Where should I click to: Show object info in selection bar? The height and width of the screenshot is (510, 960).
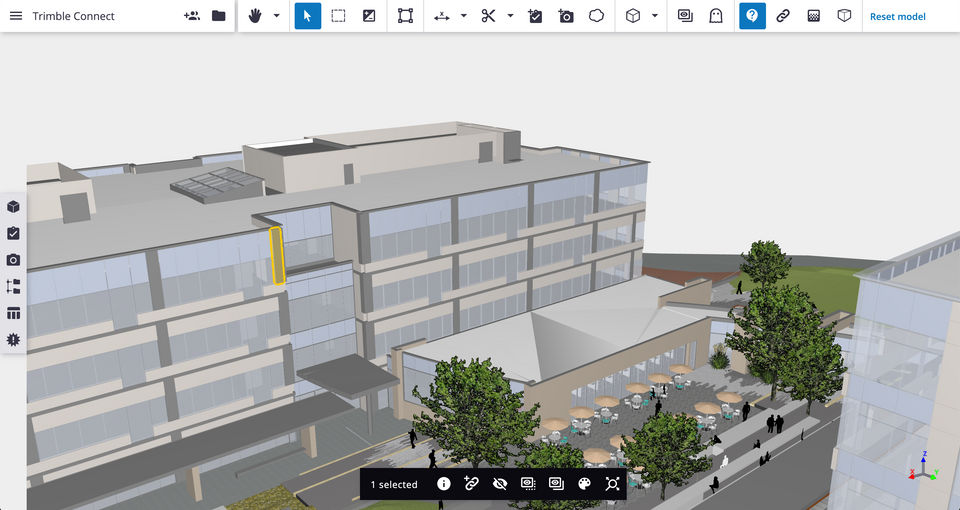click(x=444, y=484)
